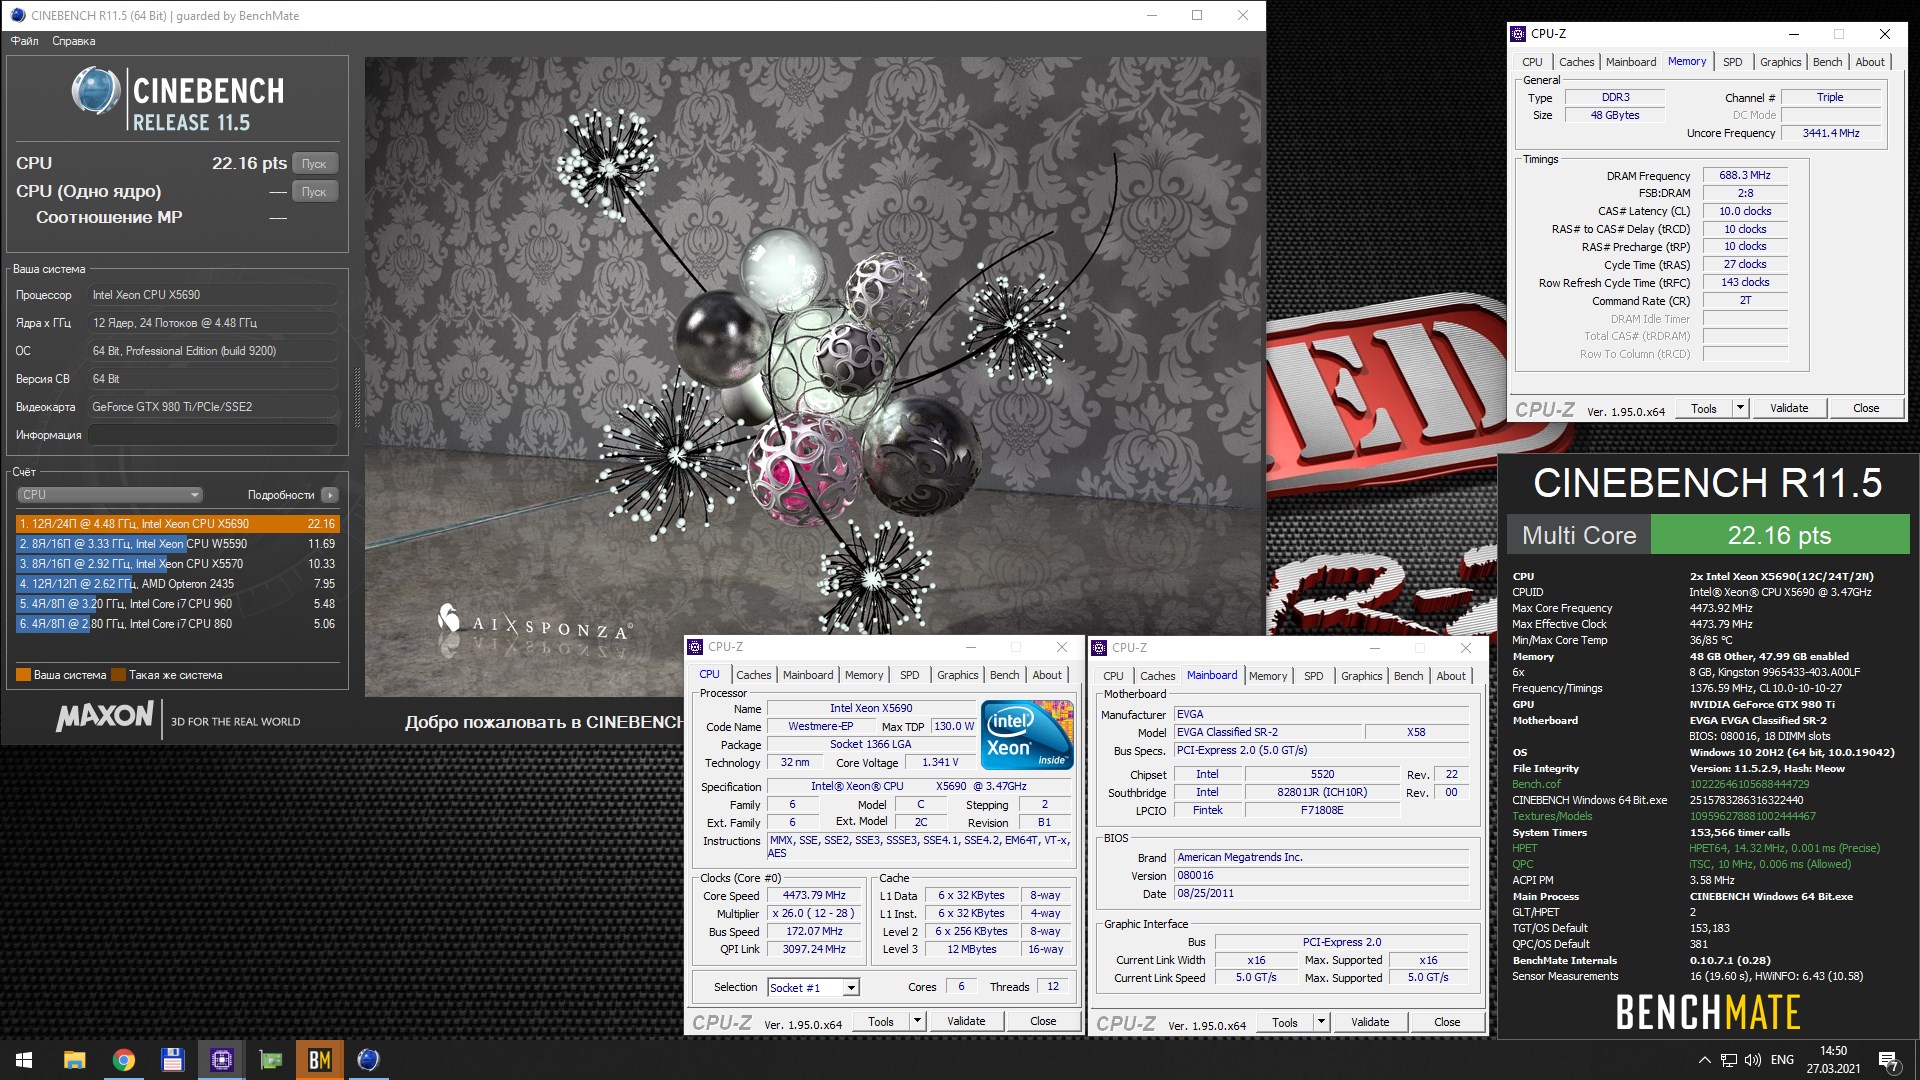1920x1080 pixels.
Task: Click Close in CPU-Z Mainboard window
Action: point(1447,1022)
